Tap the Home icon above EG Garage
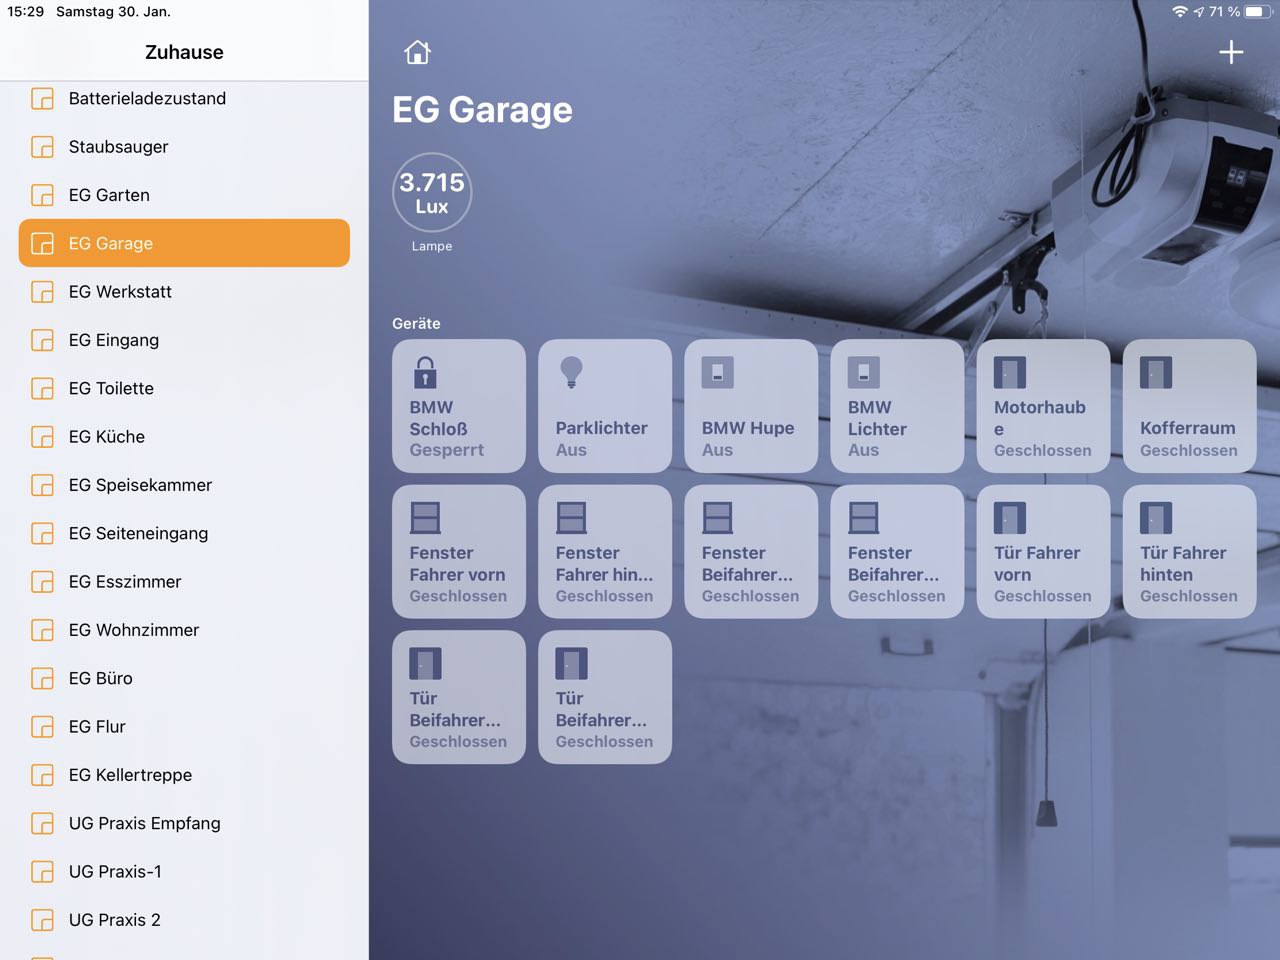Screen dimensions: 1280x960 417,52
